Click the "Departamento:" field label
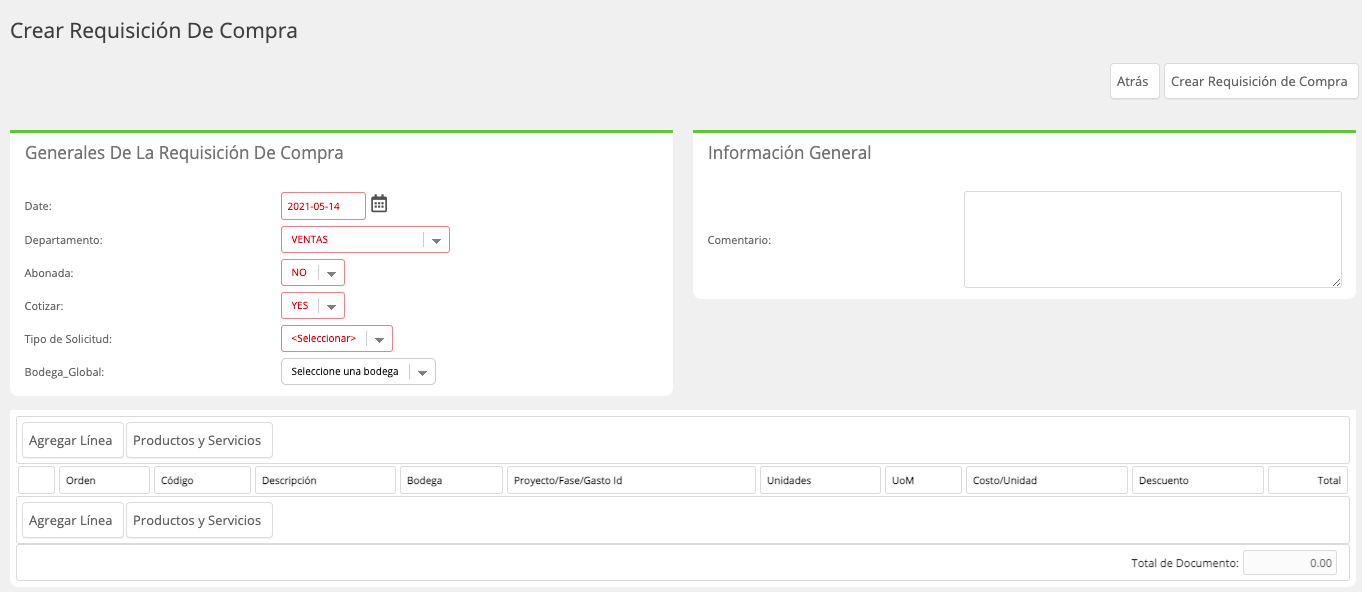The width and height of the screenshot is (1362, 592). (x=63, y=240)
